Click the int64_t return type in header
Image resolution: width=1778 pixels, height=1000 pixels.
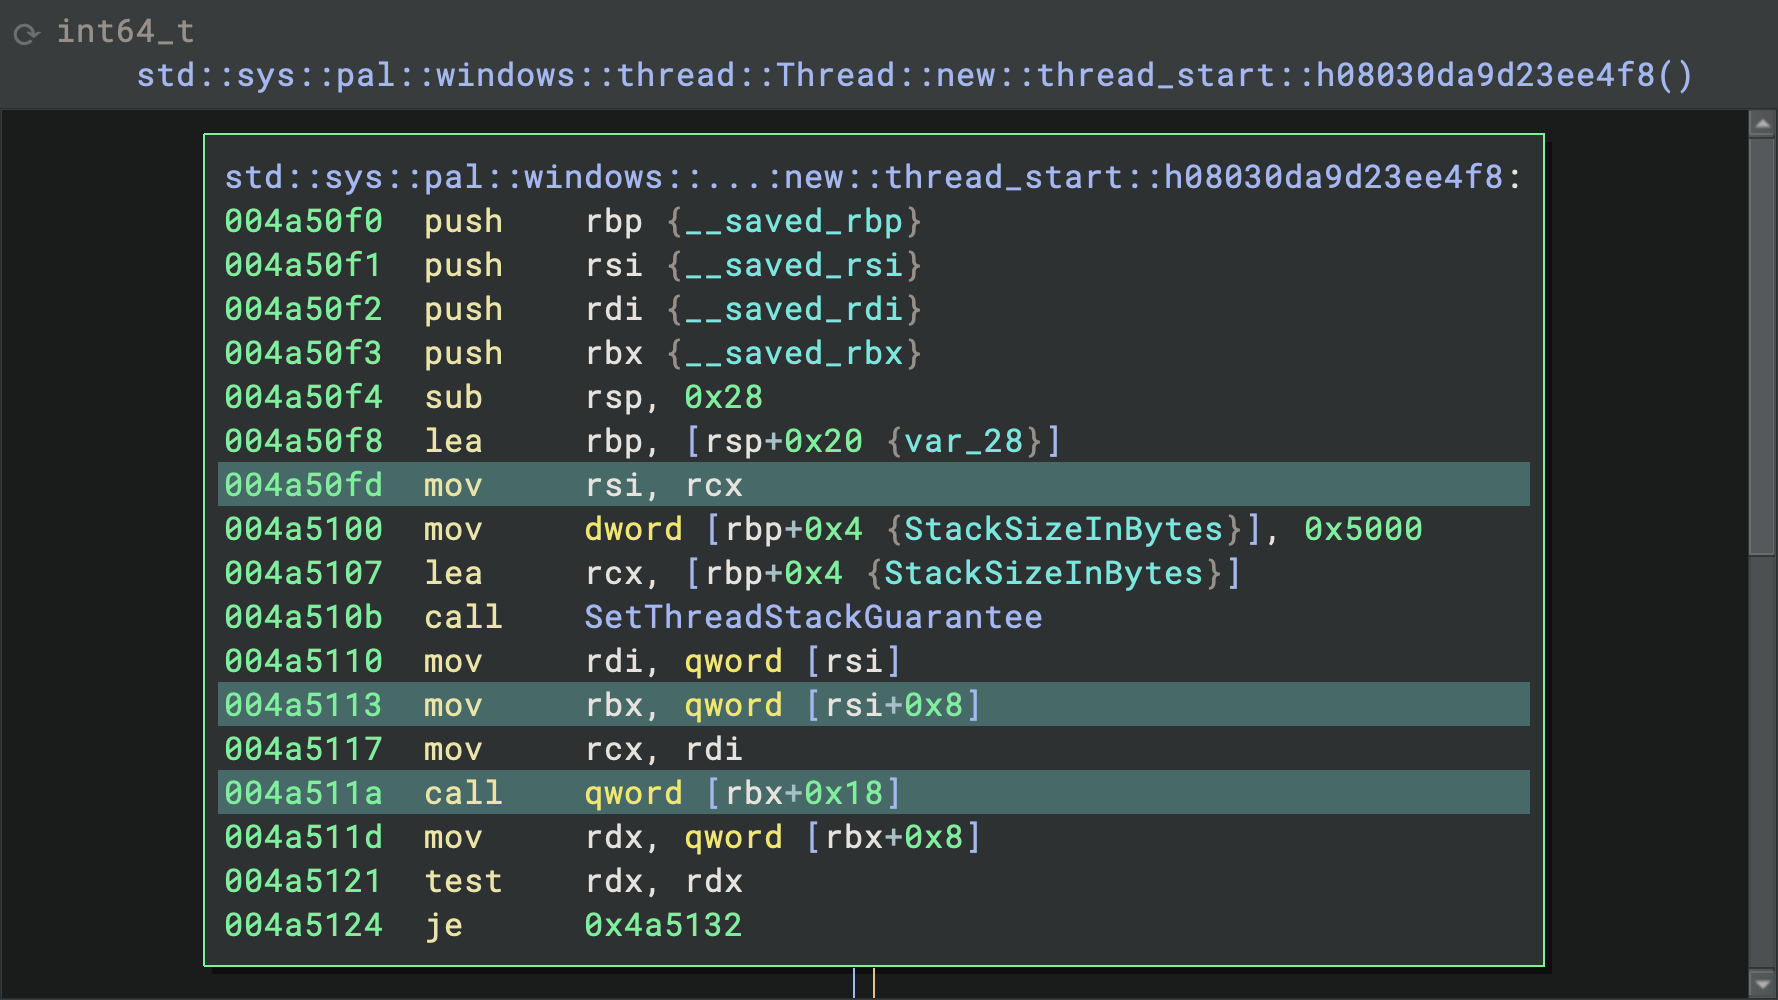tap(125, 32)
